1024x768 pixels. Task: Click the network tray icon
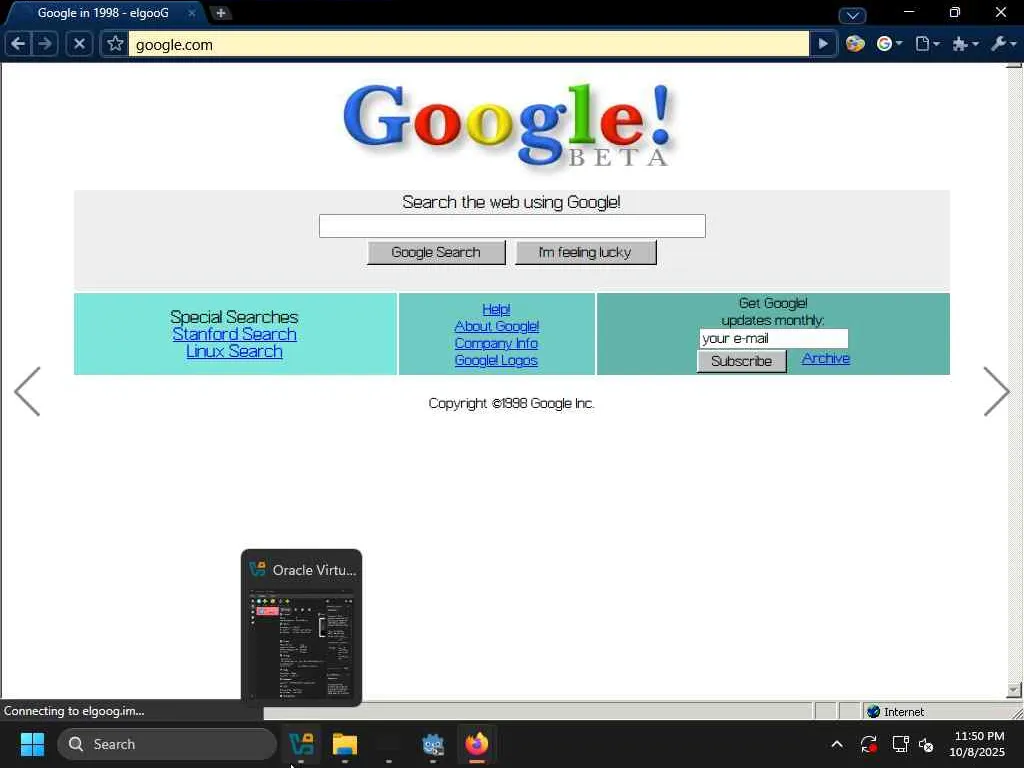tap(901, 744)
